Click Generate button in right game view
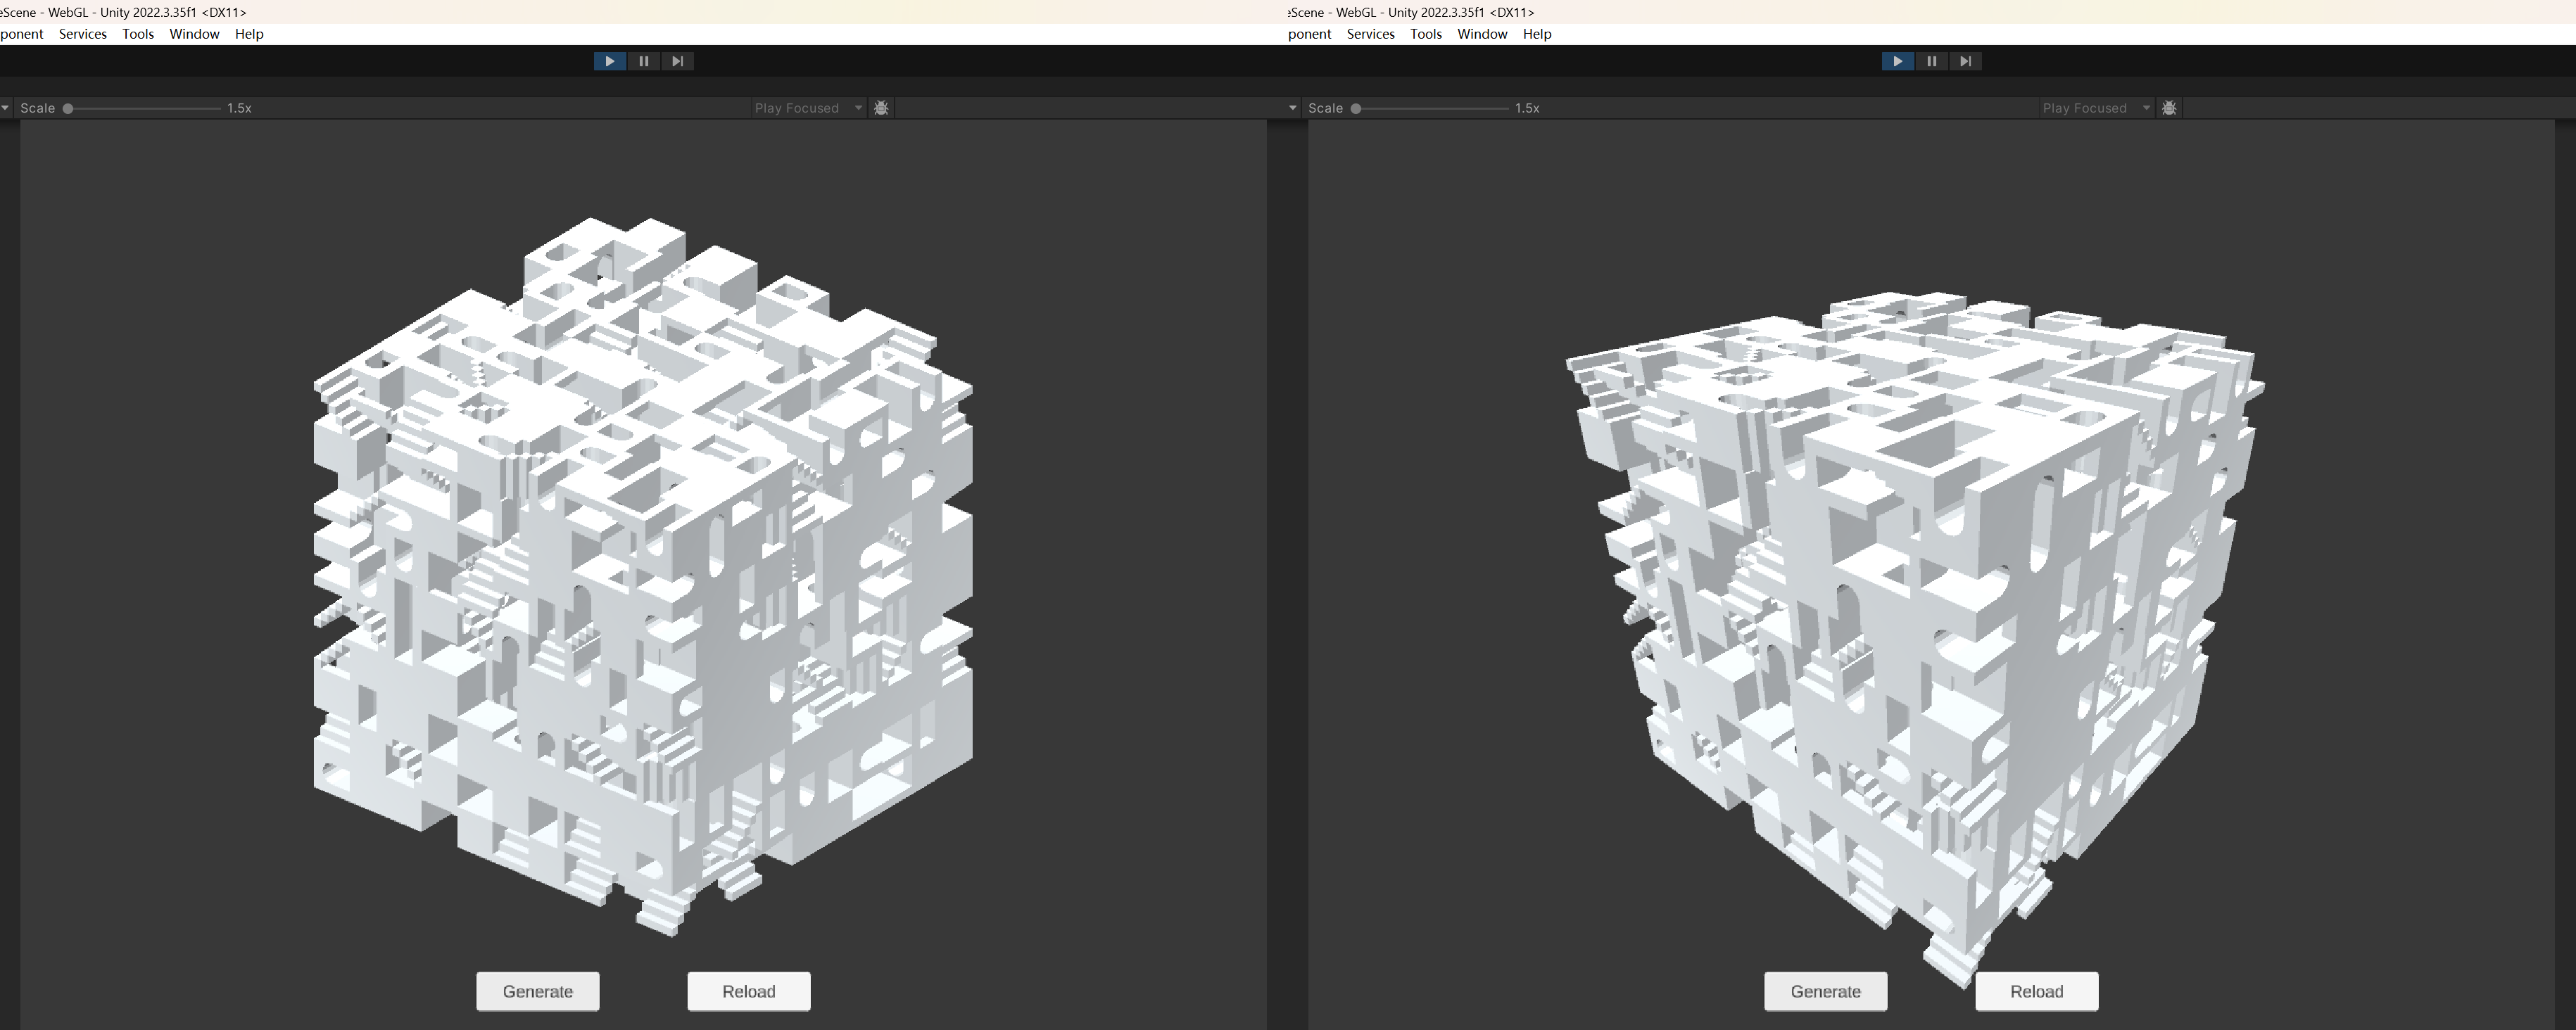Viewport: 2576px width, 1030px height. pos(1826,991)
